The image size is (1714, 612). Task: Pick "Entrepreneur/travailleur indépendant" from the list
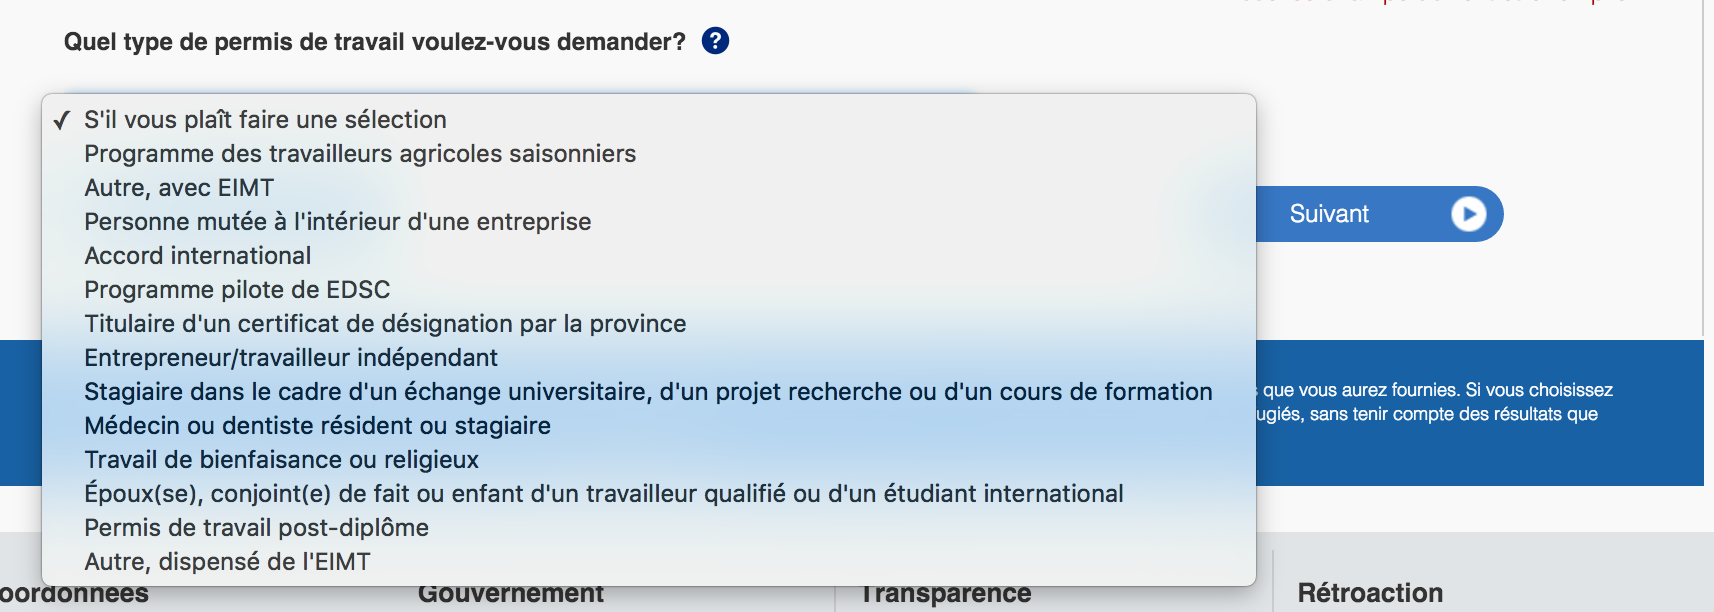pyautogui.click(x=291, y=358)
